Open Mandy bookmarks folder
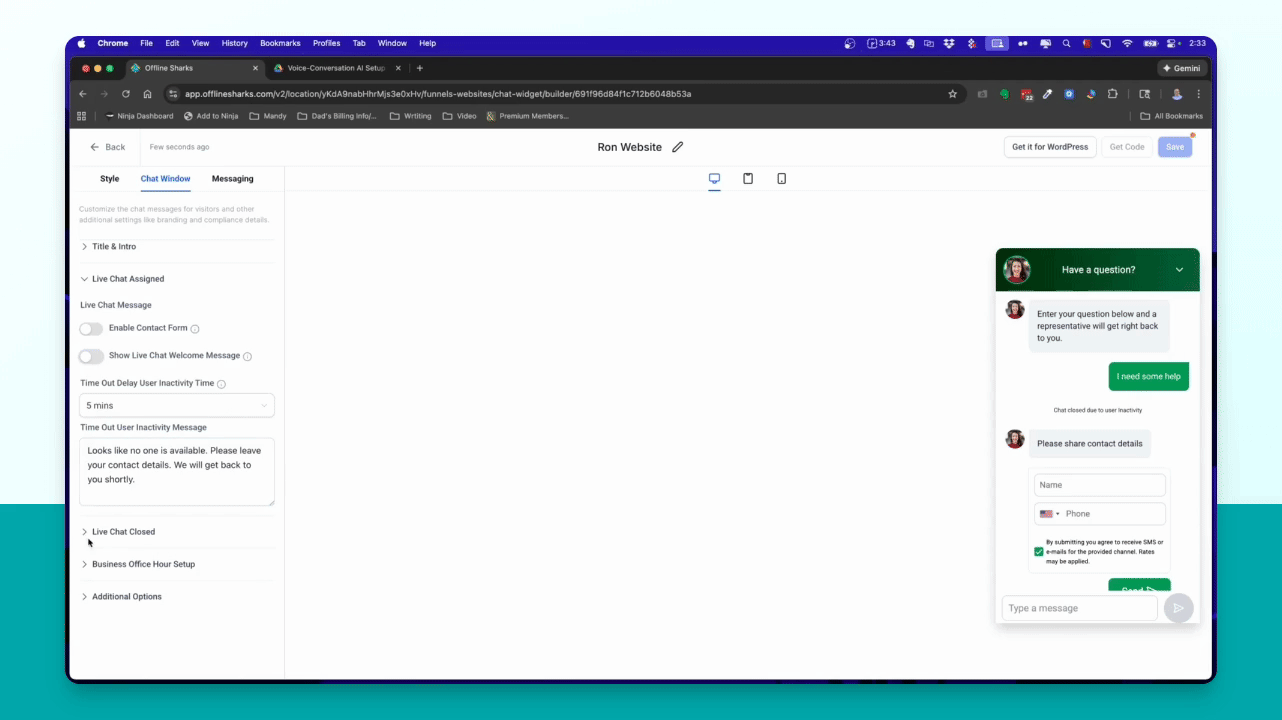 268,116
